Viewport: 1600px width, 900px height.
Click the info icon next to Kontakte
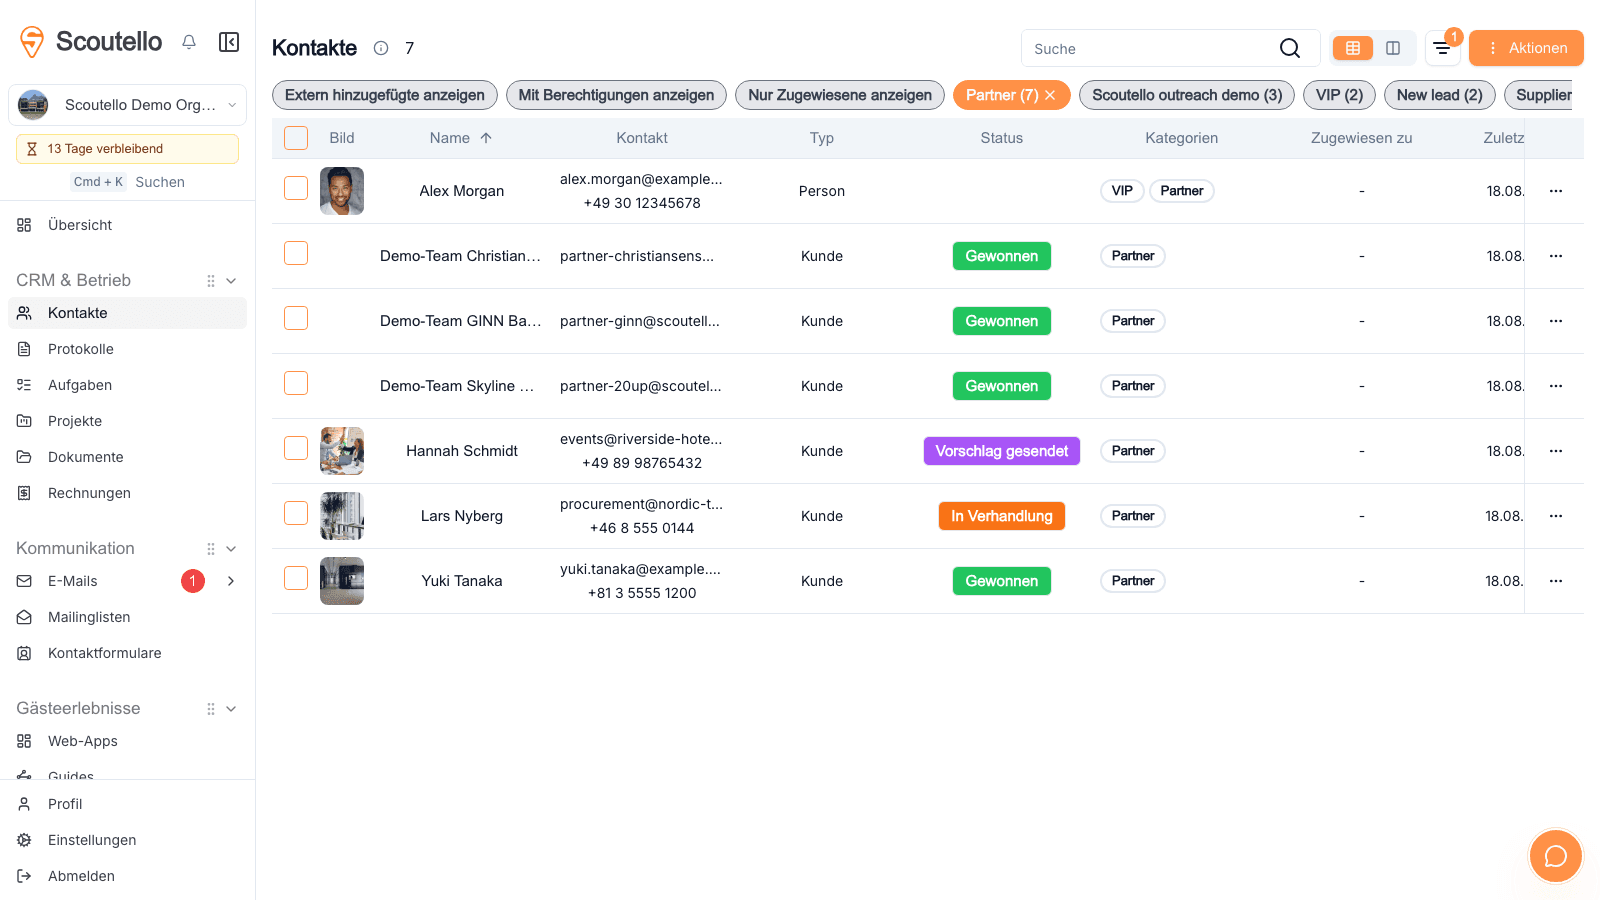click(381, 48)
